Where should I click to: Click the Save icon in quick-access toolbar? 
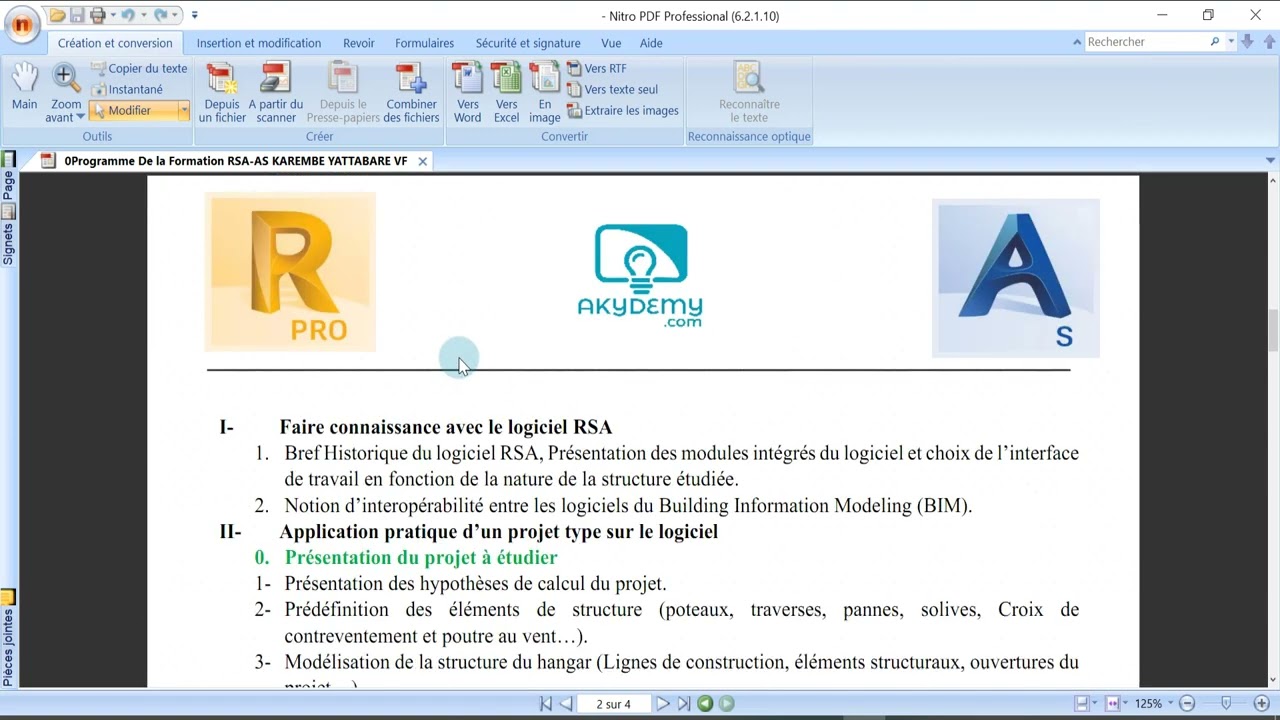[77, 15]
